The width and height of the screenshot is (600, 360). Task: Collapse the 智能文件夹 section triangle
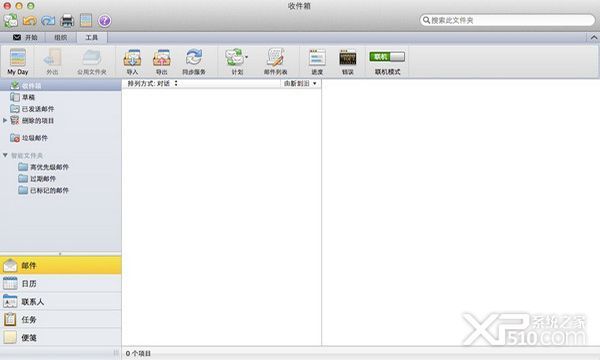tap(5, 155)
